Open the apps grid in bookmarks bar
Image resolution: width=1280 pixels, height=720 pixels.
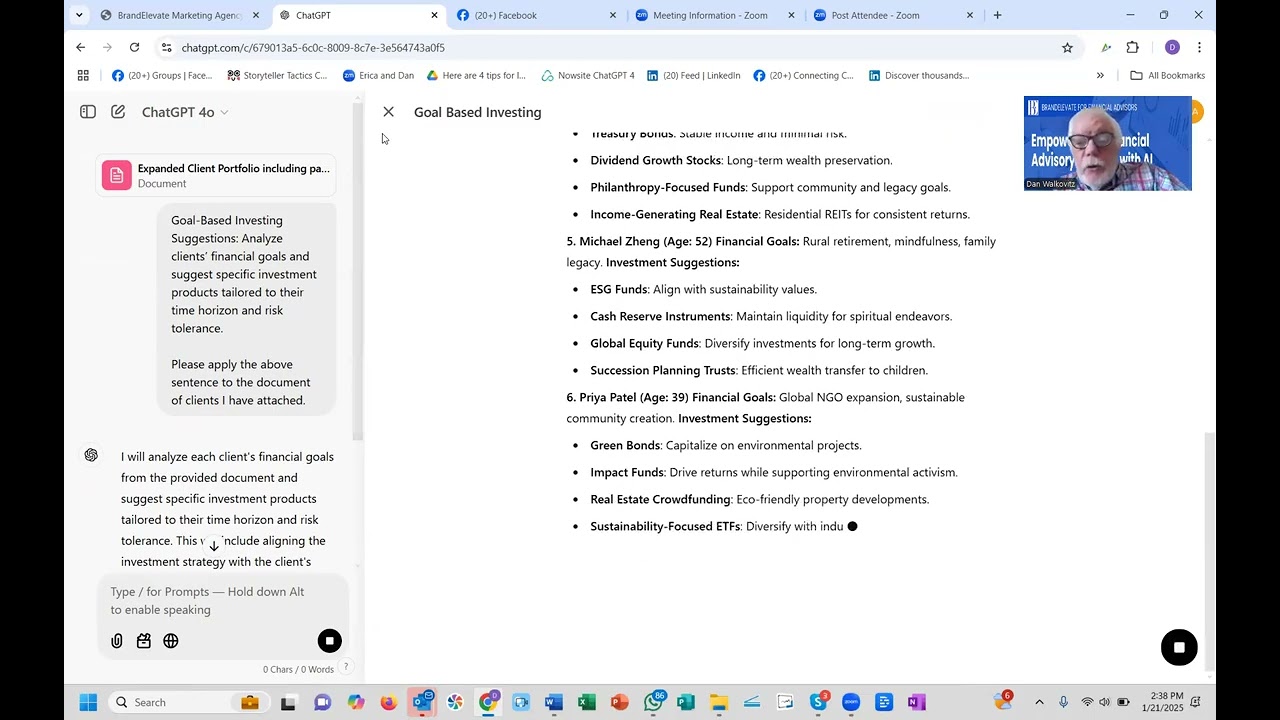[x=83, y=75]
